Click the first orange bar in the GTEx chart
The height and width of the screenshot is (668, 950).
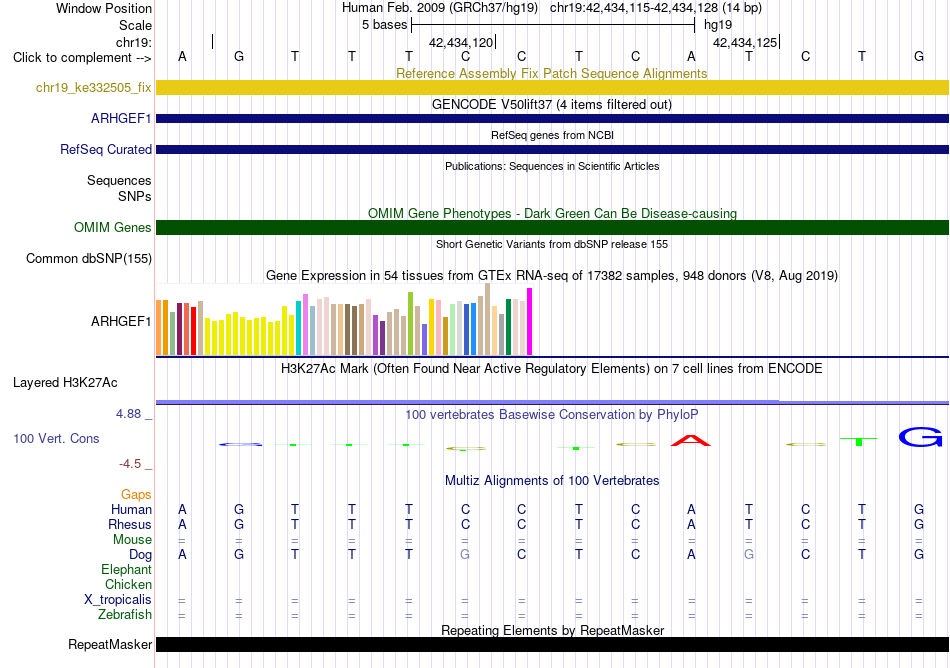(x=159, y=328)
